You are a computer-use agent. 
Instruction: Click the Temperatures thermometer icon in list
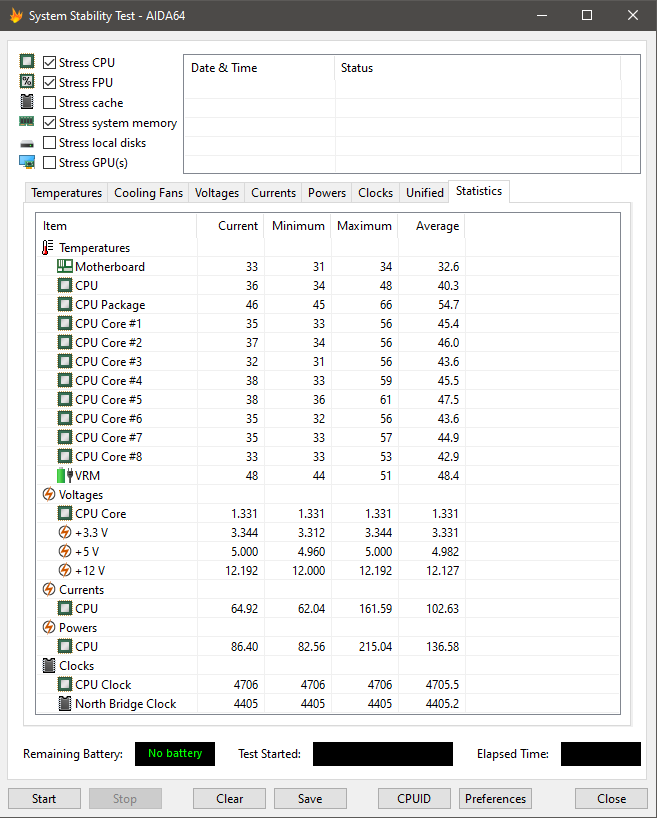coord(48,248)
